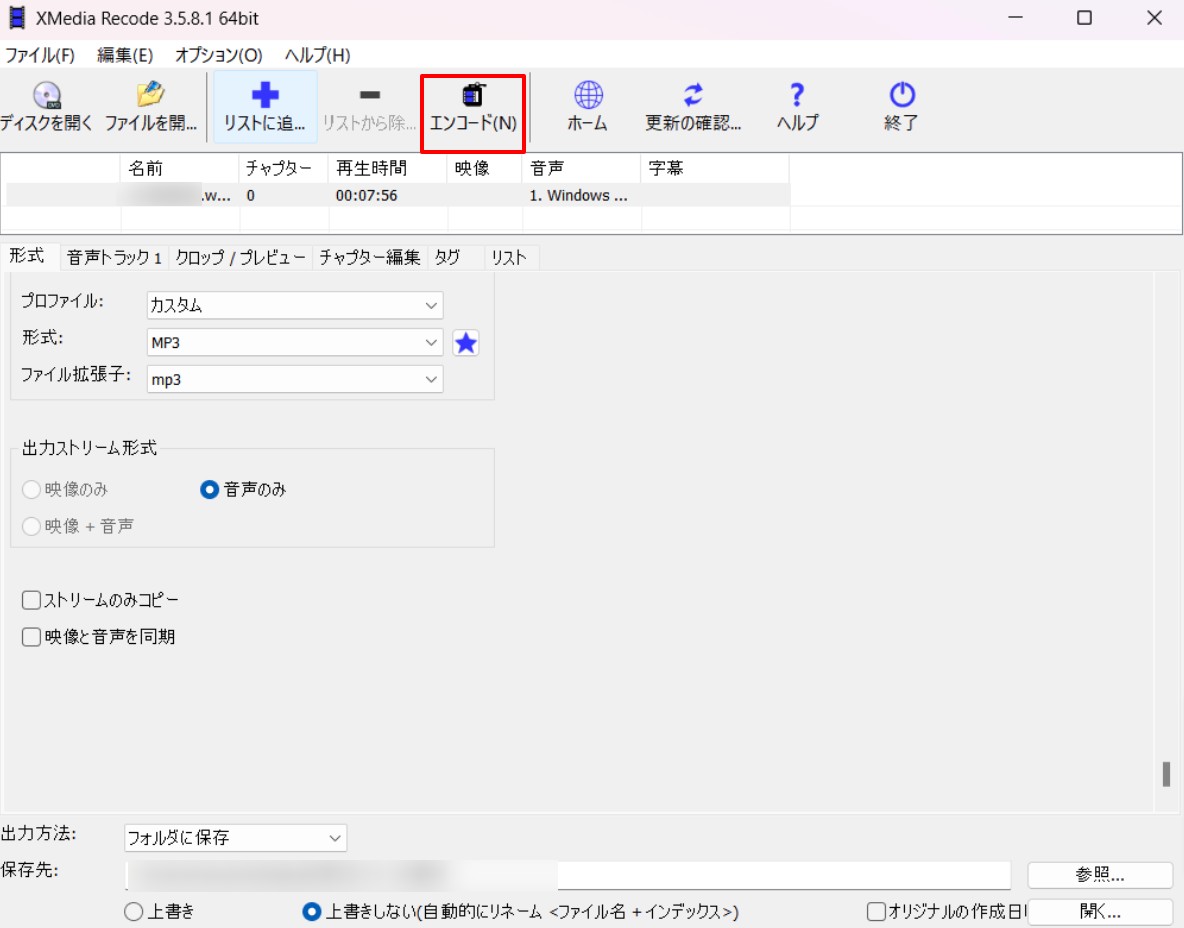1184x928 pixels.
Task: Open ファイル(F) menu
Action: [40, 55]
